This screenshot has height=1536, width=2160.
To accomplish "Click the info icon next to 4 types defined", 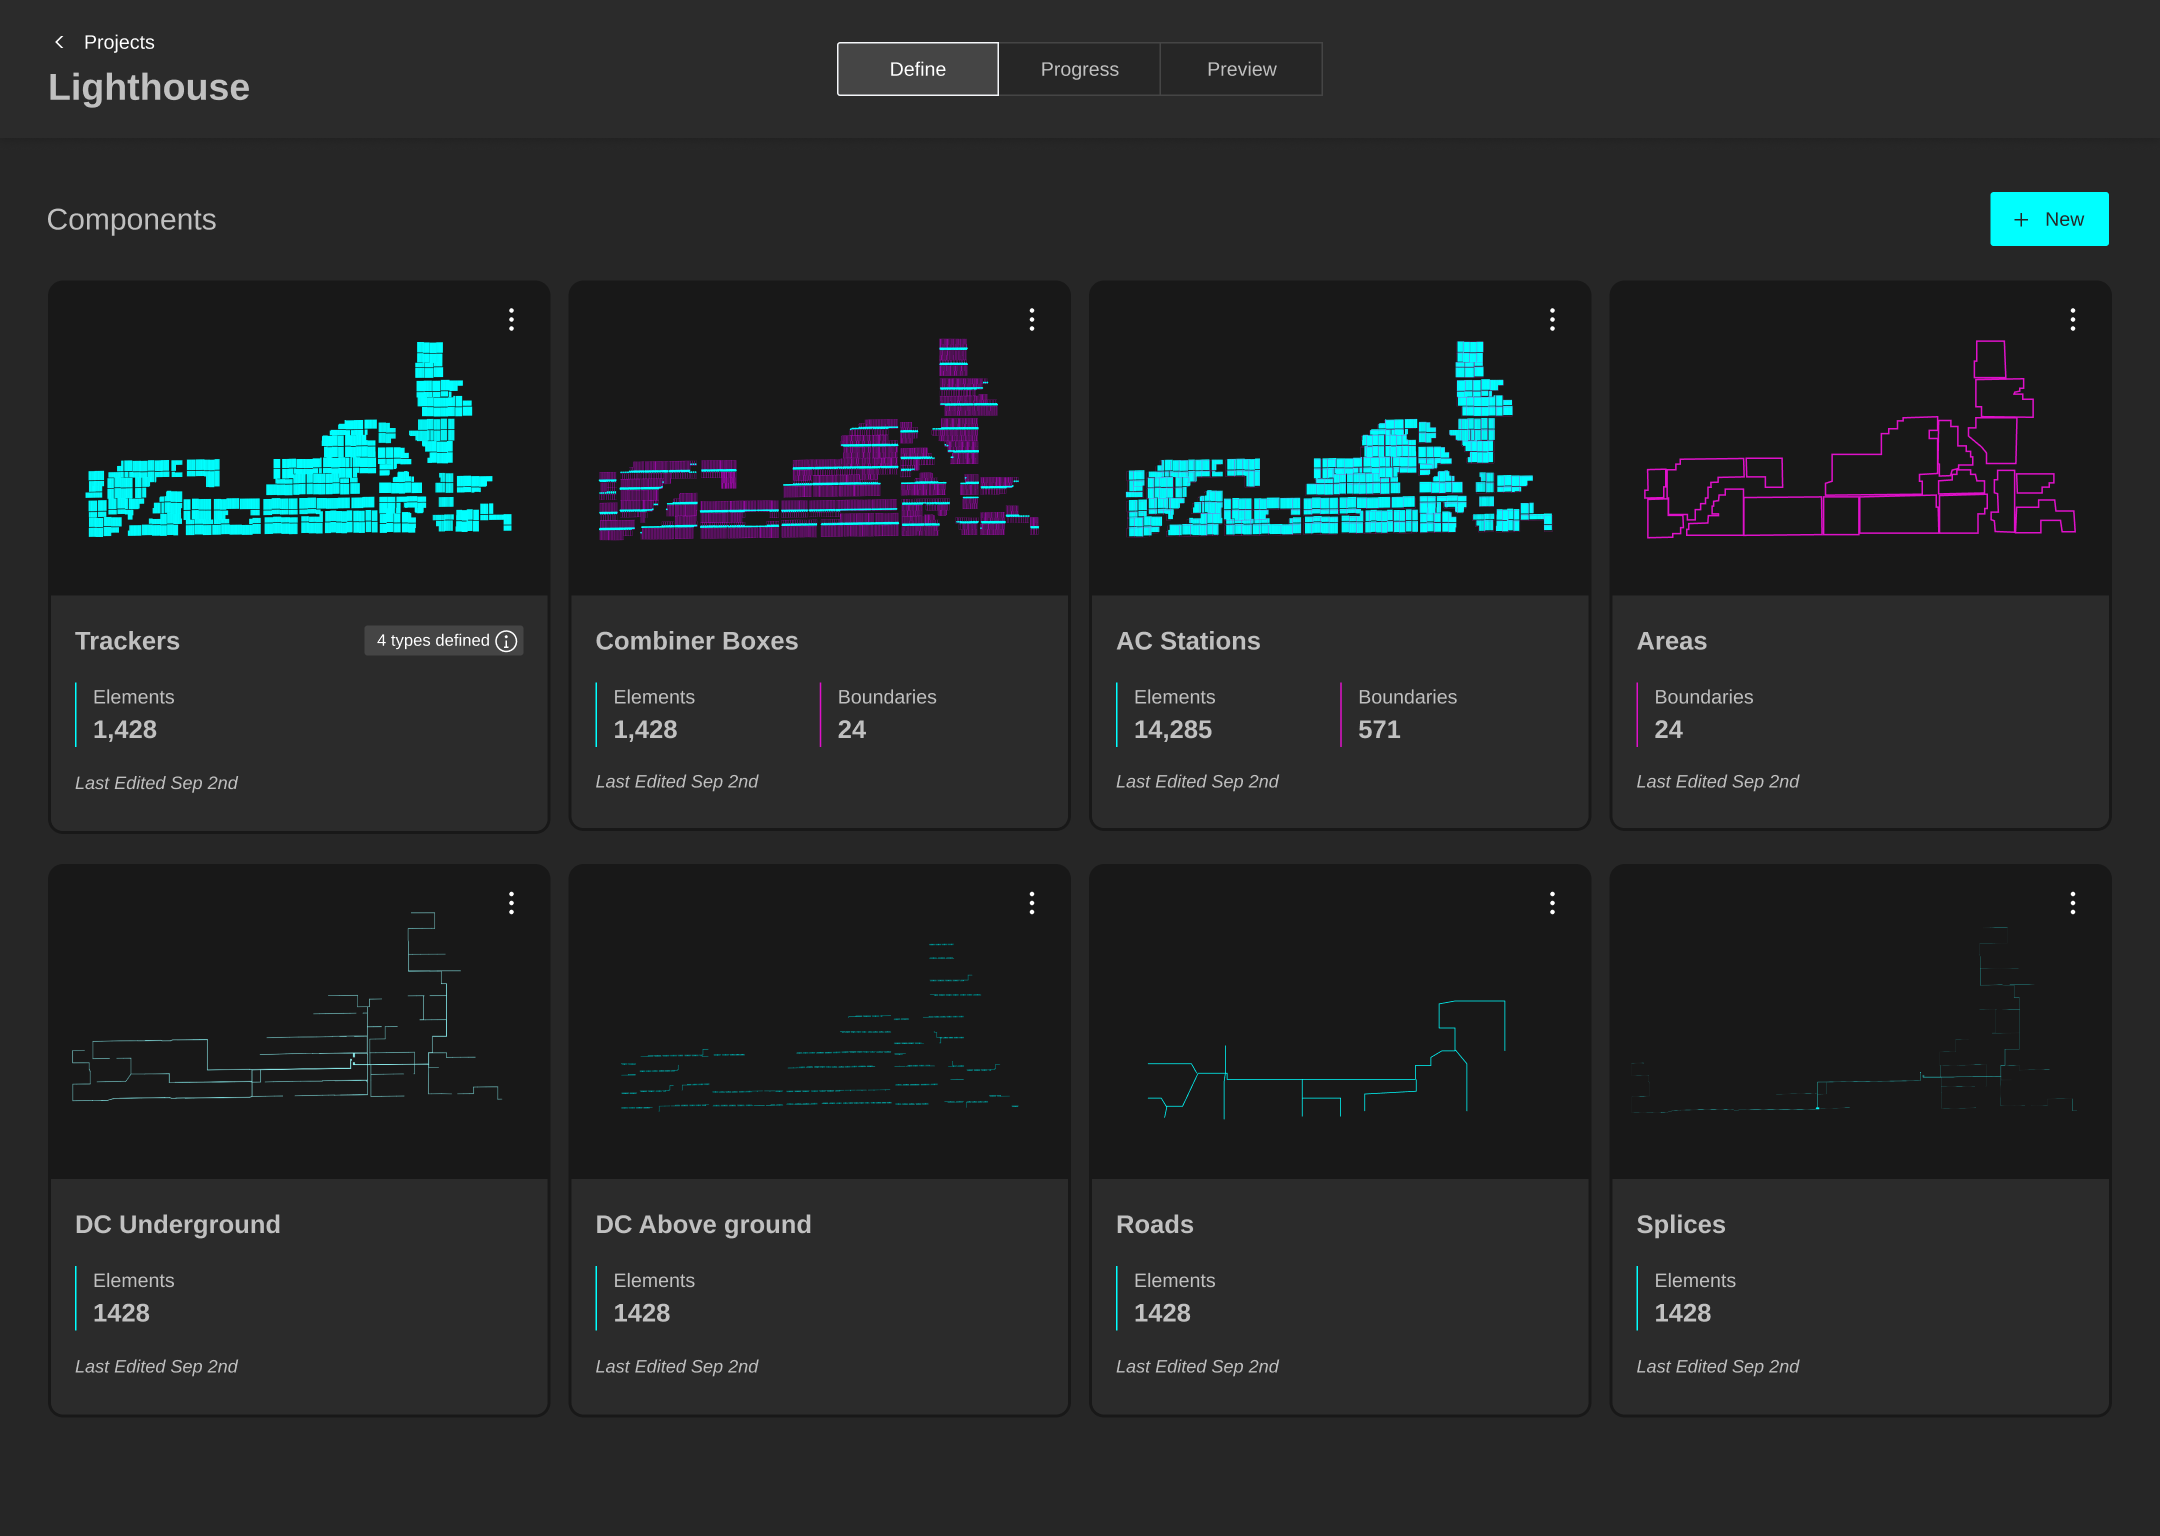I will 507,641.
